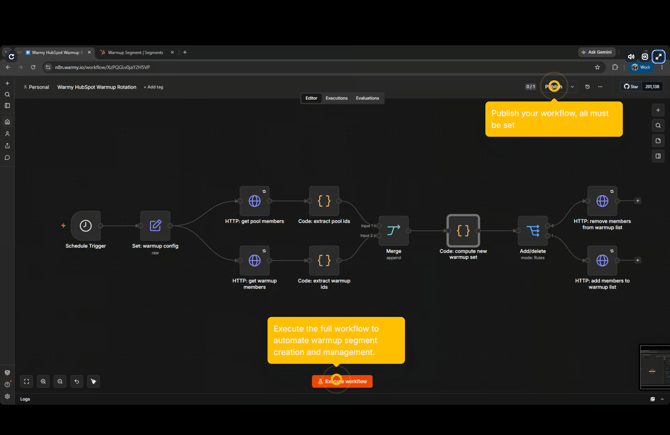Select HTTP: add members to warmup list node
The width and height of the screenshot is (670, 435).
602,260
